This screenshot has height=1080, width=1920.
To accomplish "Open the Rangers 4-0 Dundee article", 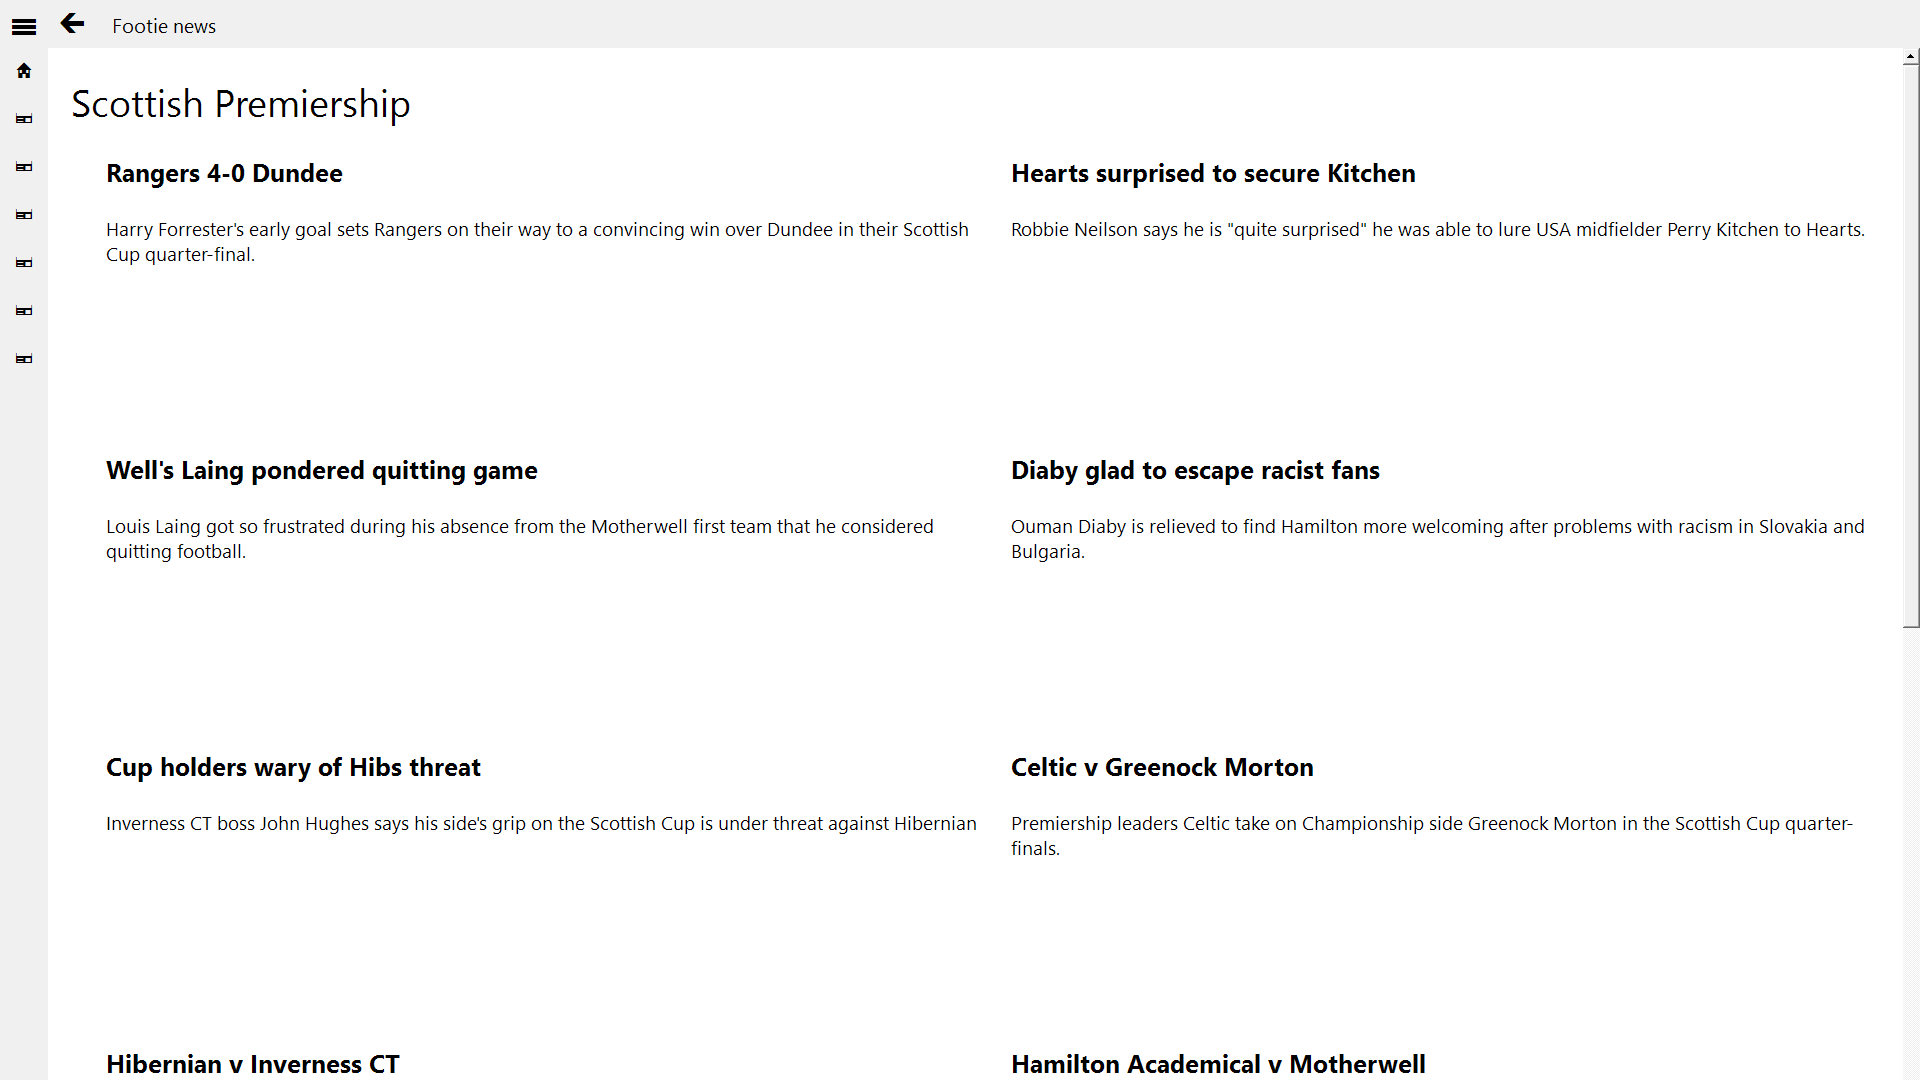I will point(224,174).
